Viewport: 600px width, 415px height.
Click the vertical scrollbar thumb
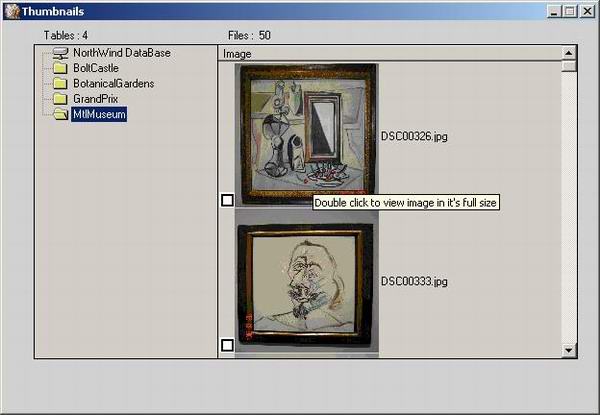pos(569,66)
